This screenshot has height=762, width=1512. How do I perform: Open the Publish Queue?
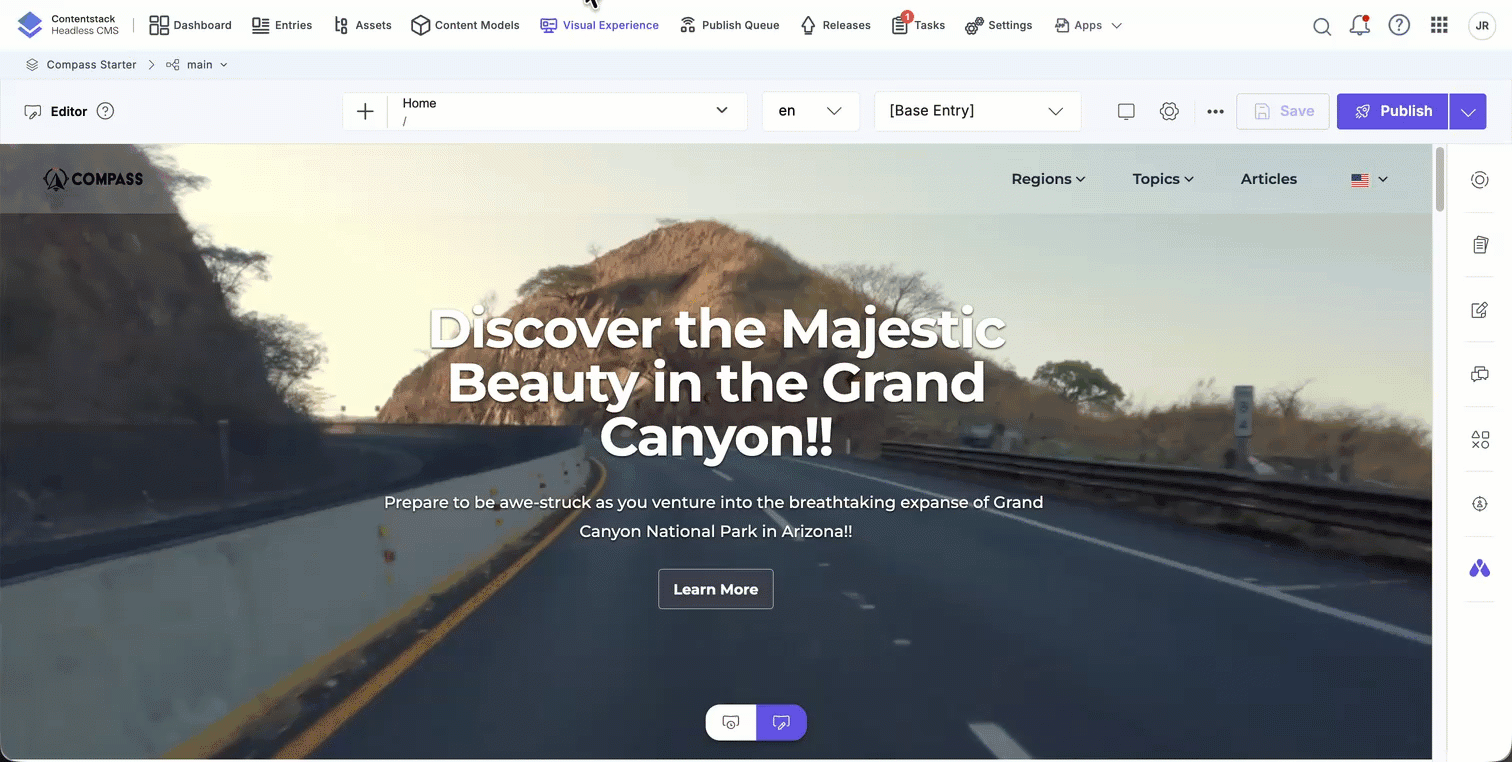click(729, 25)
